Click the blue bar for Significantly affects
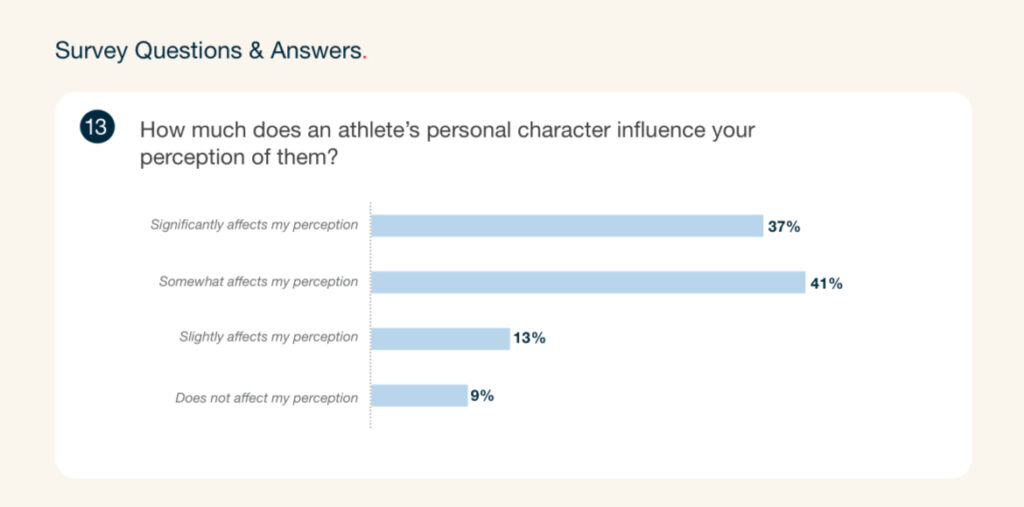The image size is (1024, 507). [x=566, y=226]
